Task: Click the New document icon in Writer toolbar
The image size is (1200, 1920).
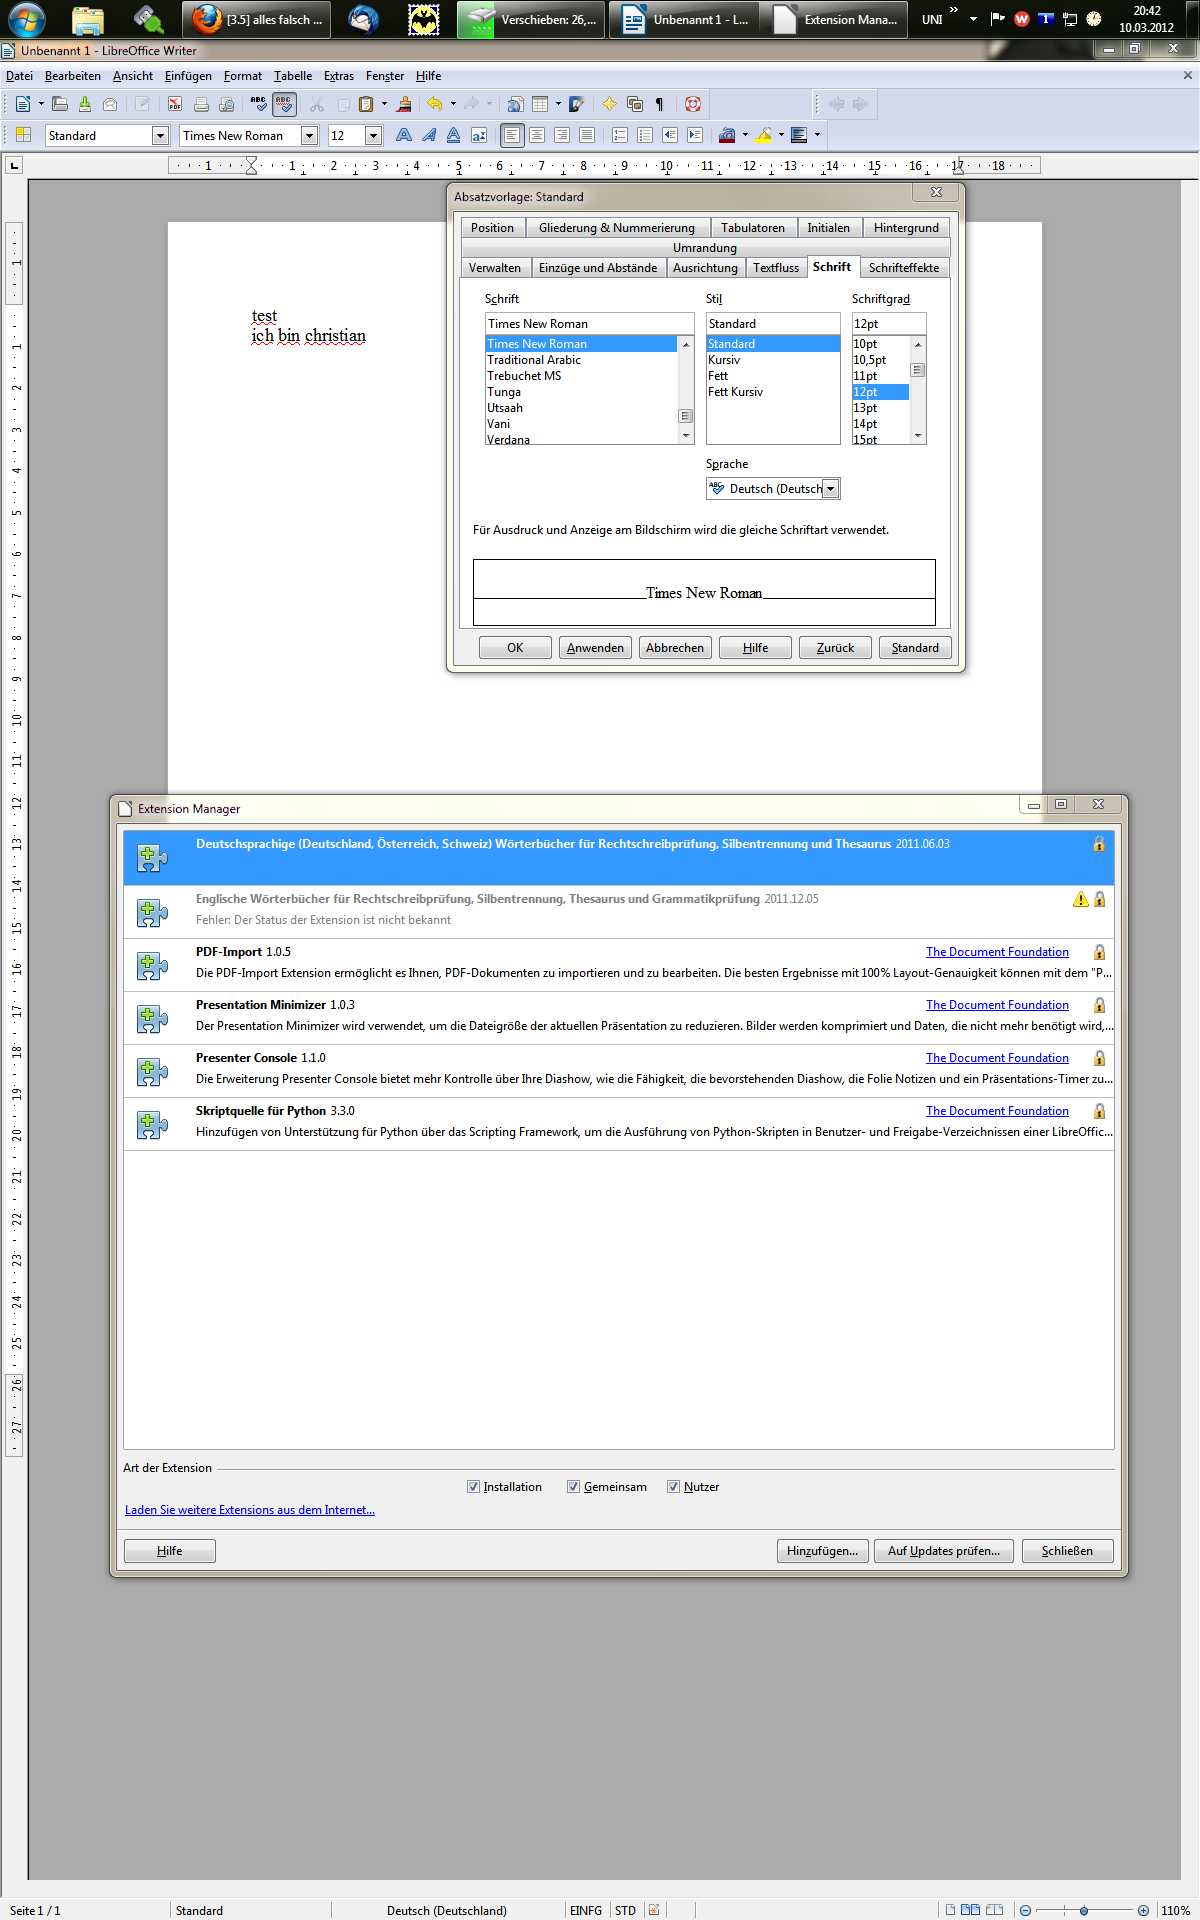Action: [x=23, y=104]
